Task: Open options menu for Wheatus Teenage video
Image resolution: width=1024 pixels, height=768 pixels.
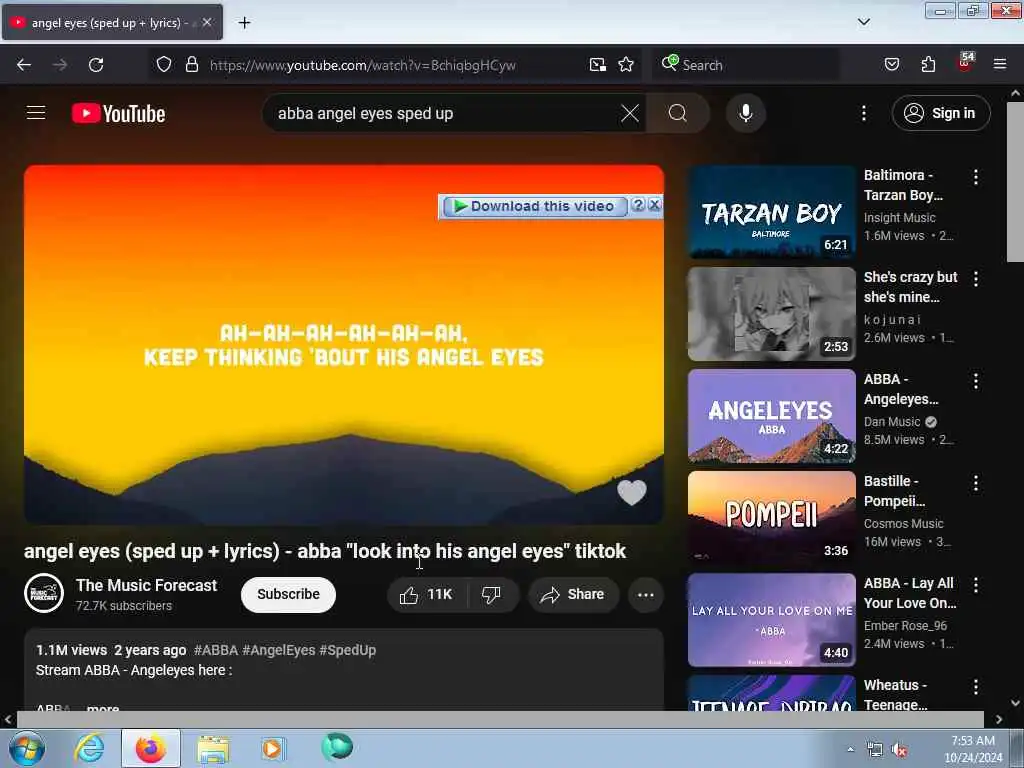Action: coord(976,687)
